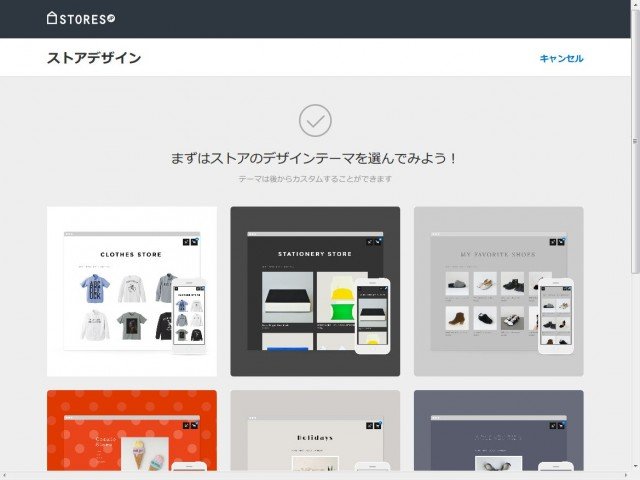Click the テーマは後からカスタムすることができます subtitle
This screenshot has width=640, height=480.
(315, 179)
